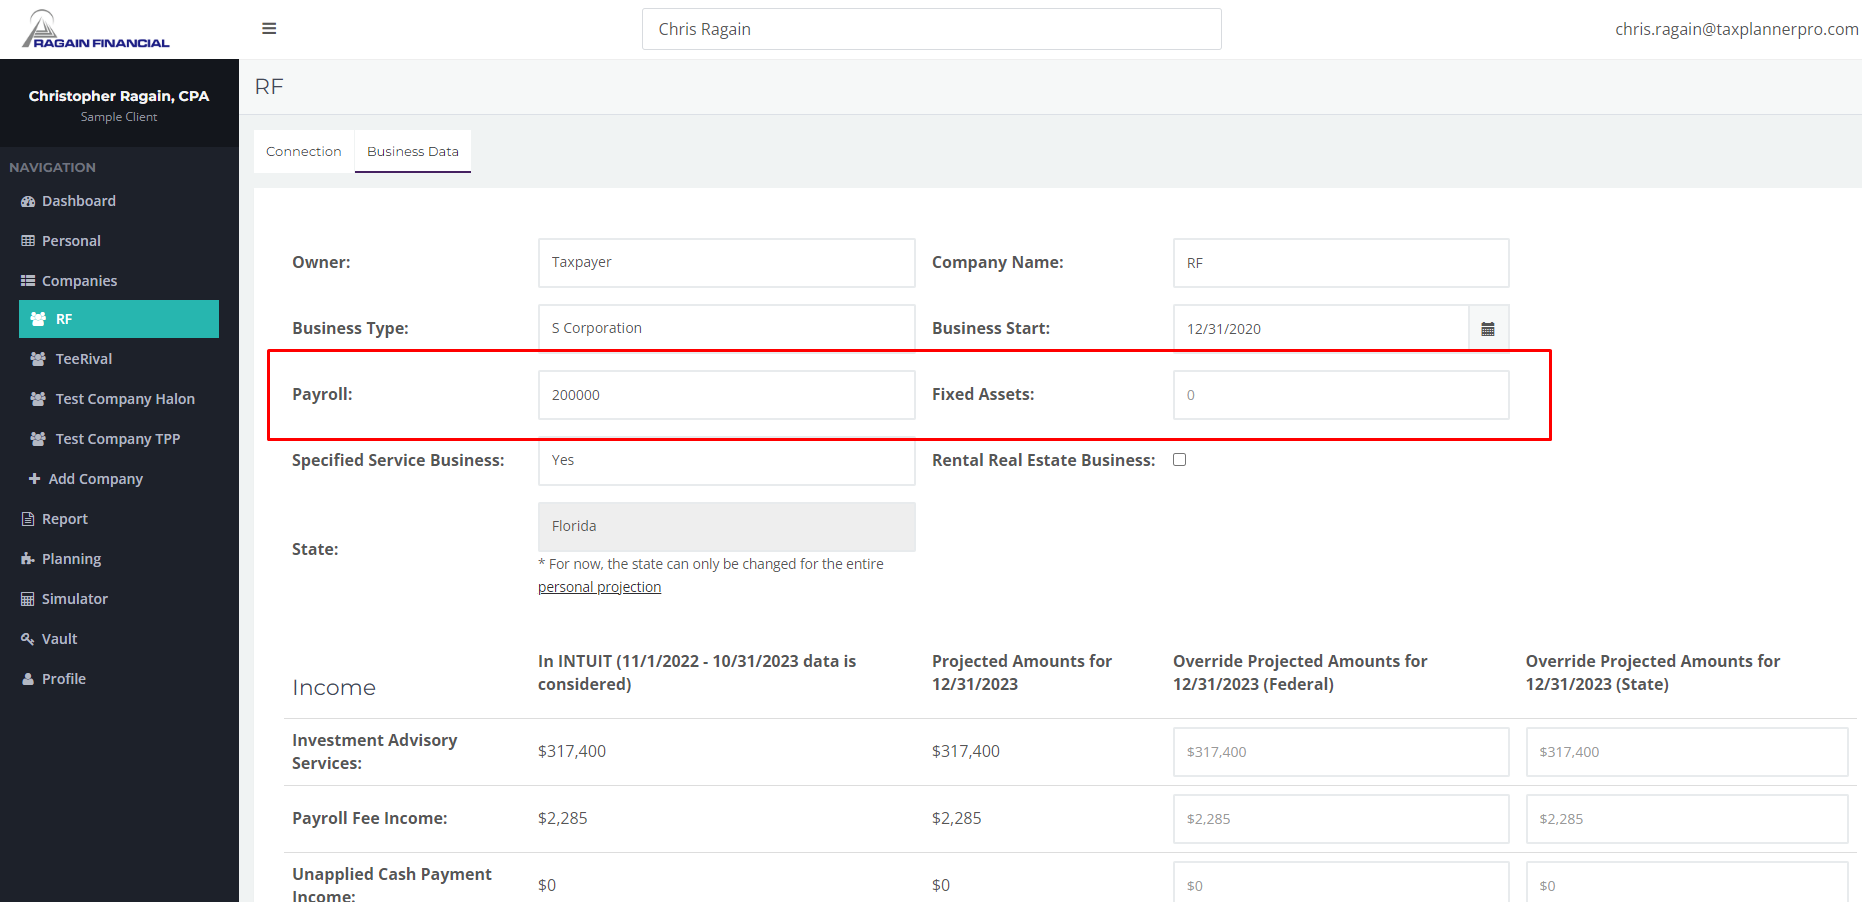This screenshot has width=1862, height=902.
Task: Click the plus icon beside Add Company
Action: point(35,479)
